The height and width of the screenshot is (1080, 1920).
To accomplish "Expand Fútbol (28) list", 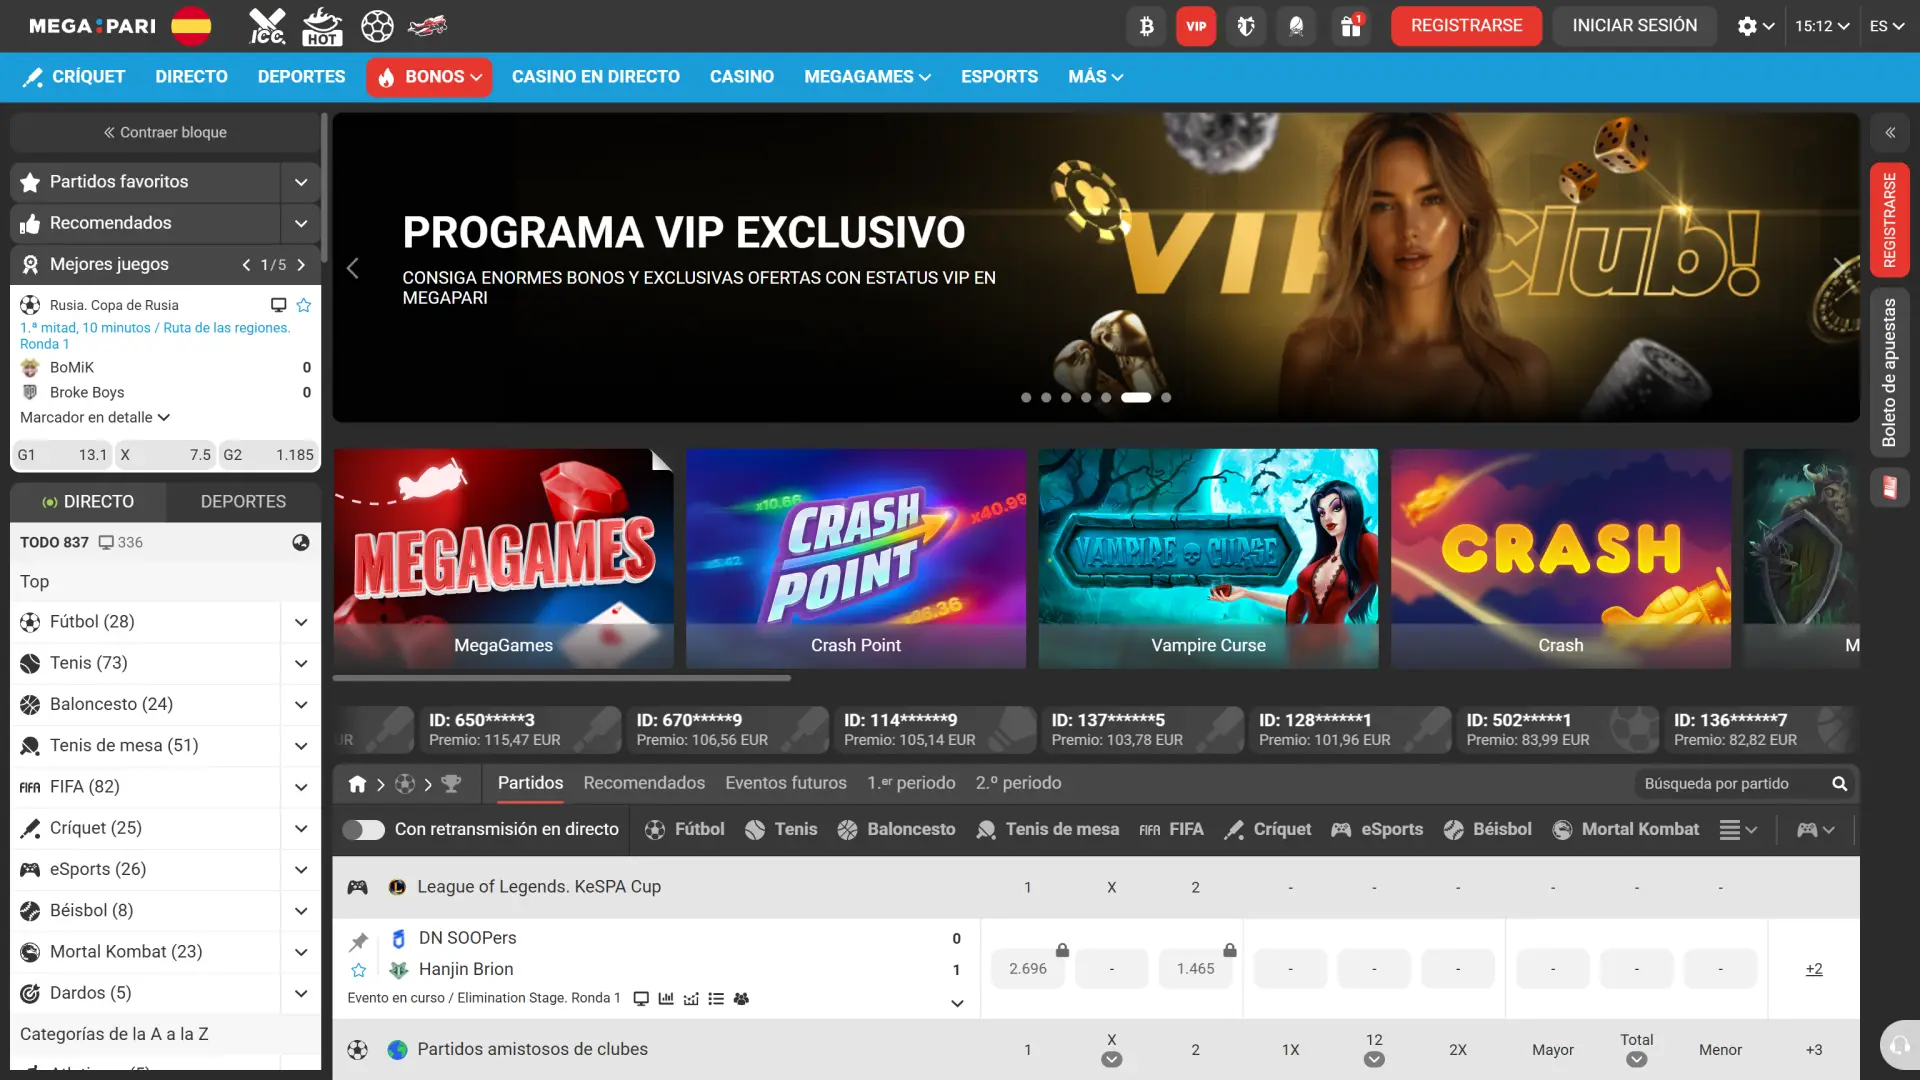I will 301,622.
